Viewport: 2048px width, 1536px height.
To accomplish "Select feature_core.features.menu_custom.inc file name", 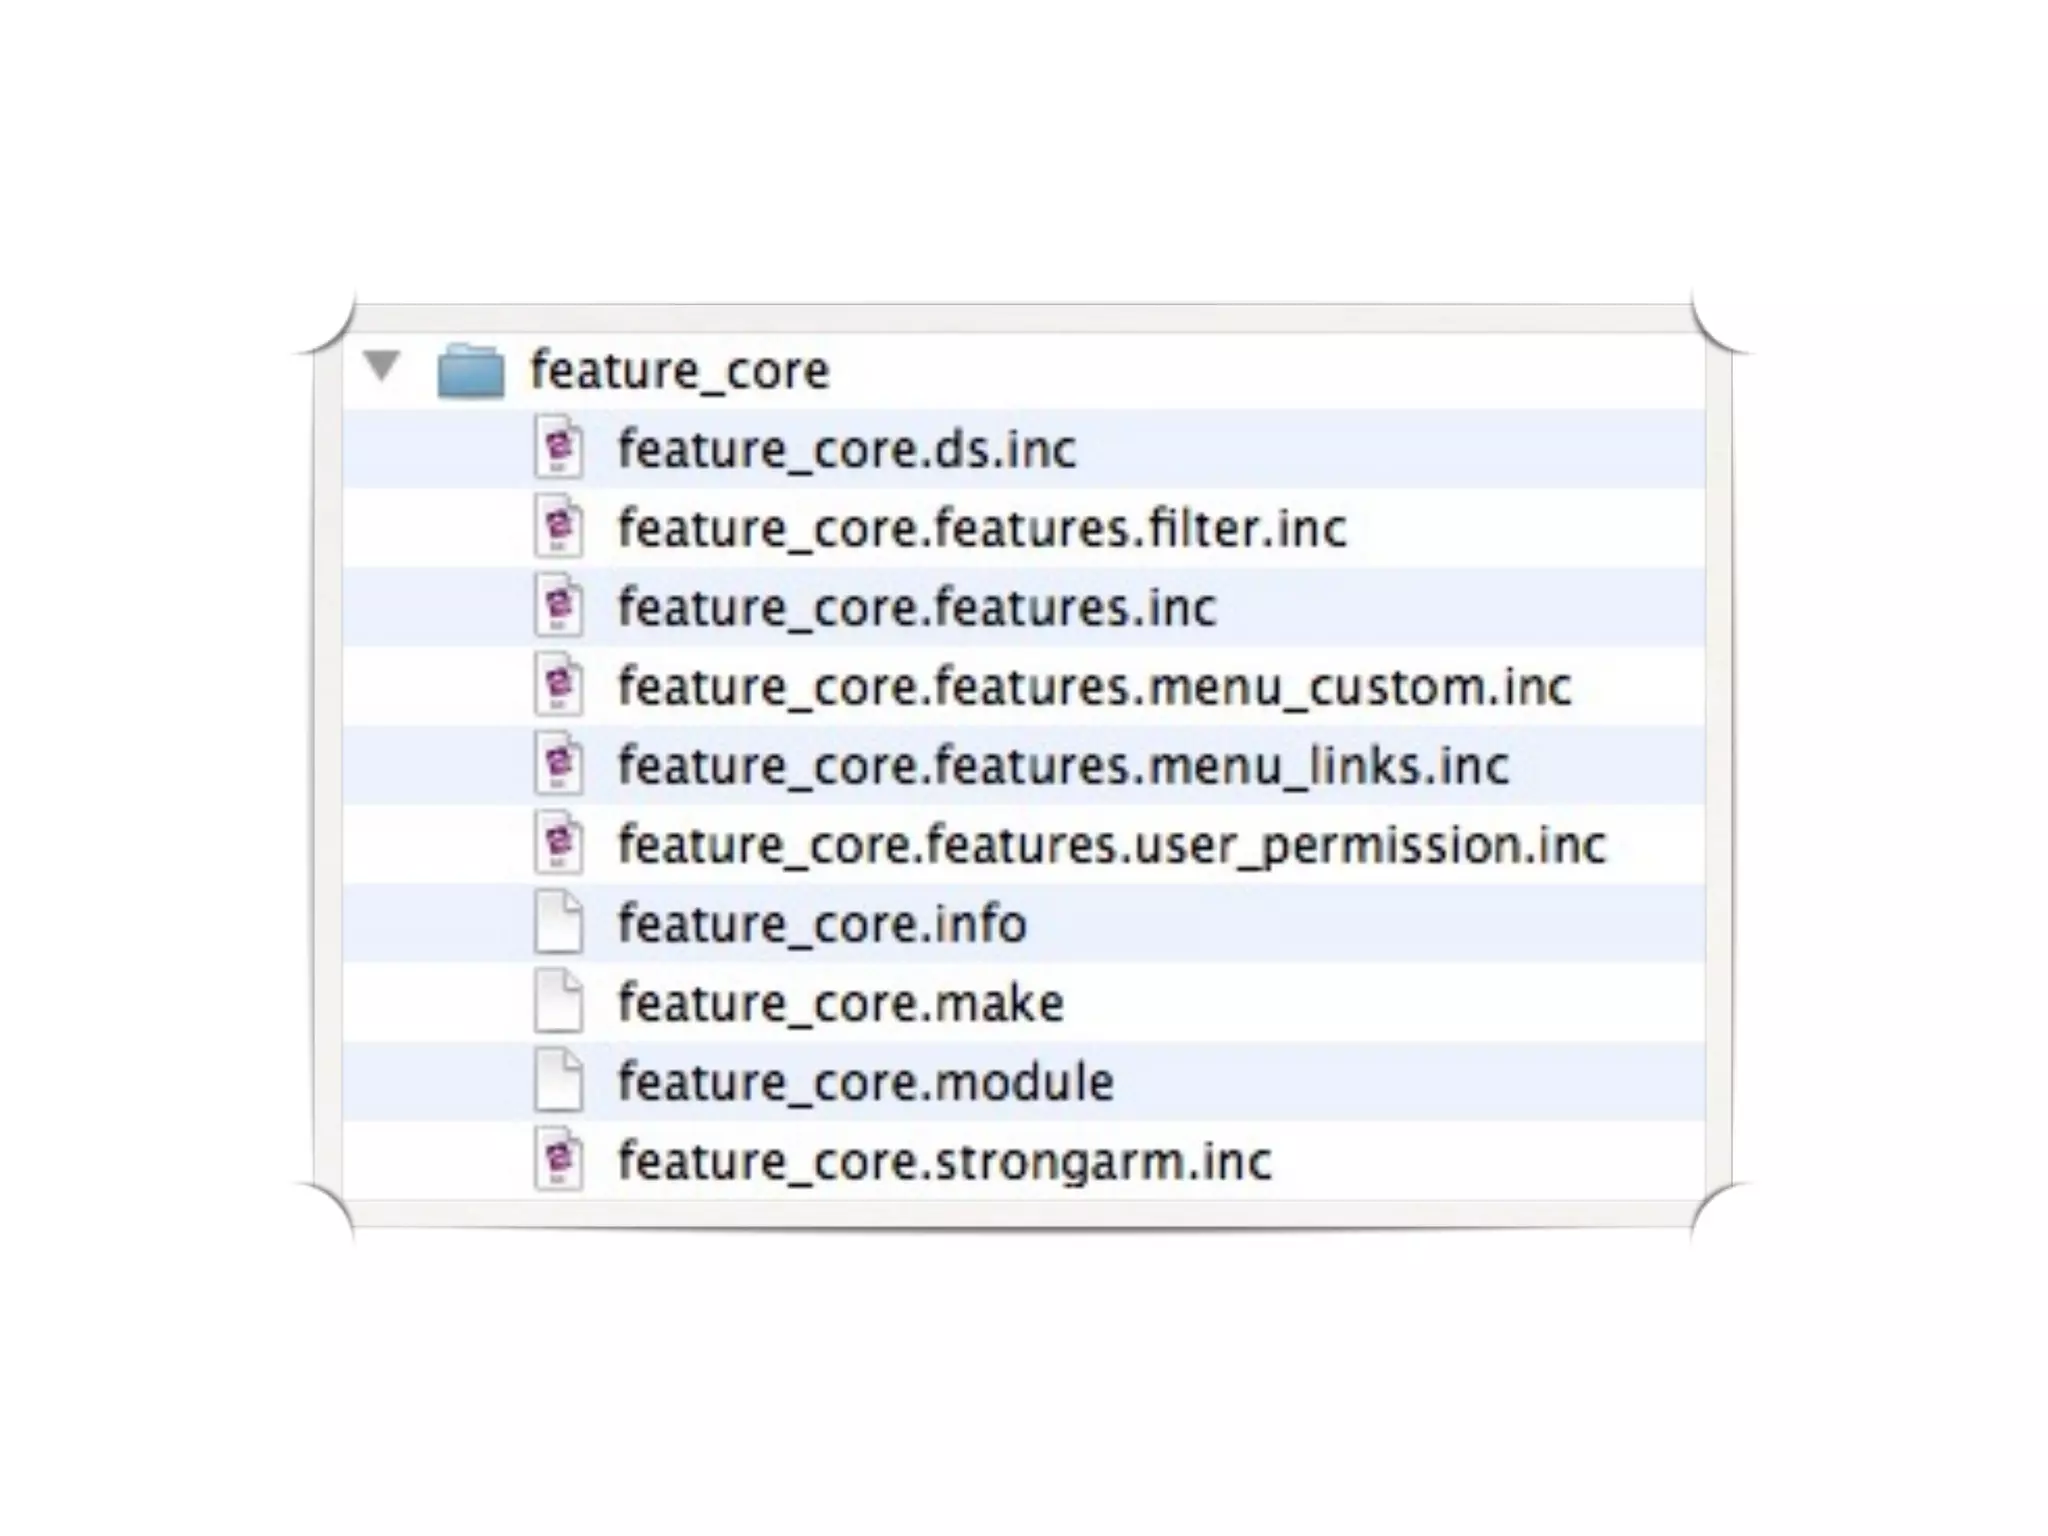I will [1094, 686].
